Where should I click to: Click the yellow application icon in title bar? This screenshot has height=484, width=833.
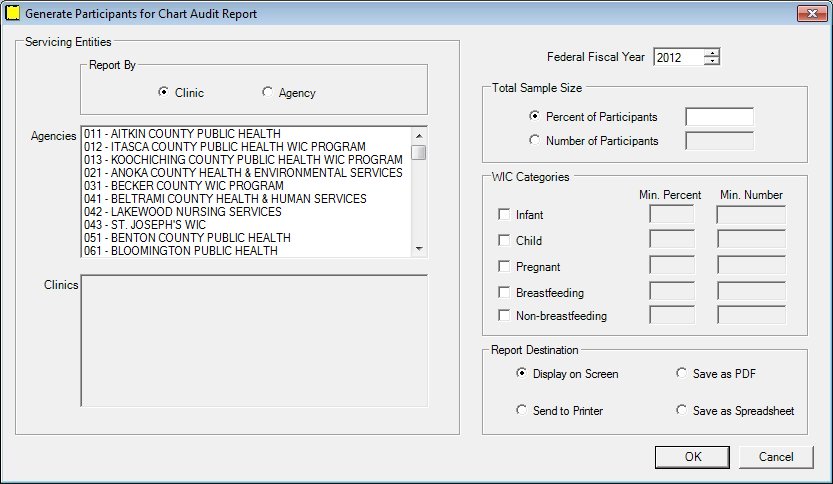[x=12, y=13]
